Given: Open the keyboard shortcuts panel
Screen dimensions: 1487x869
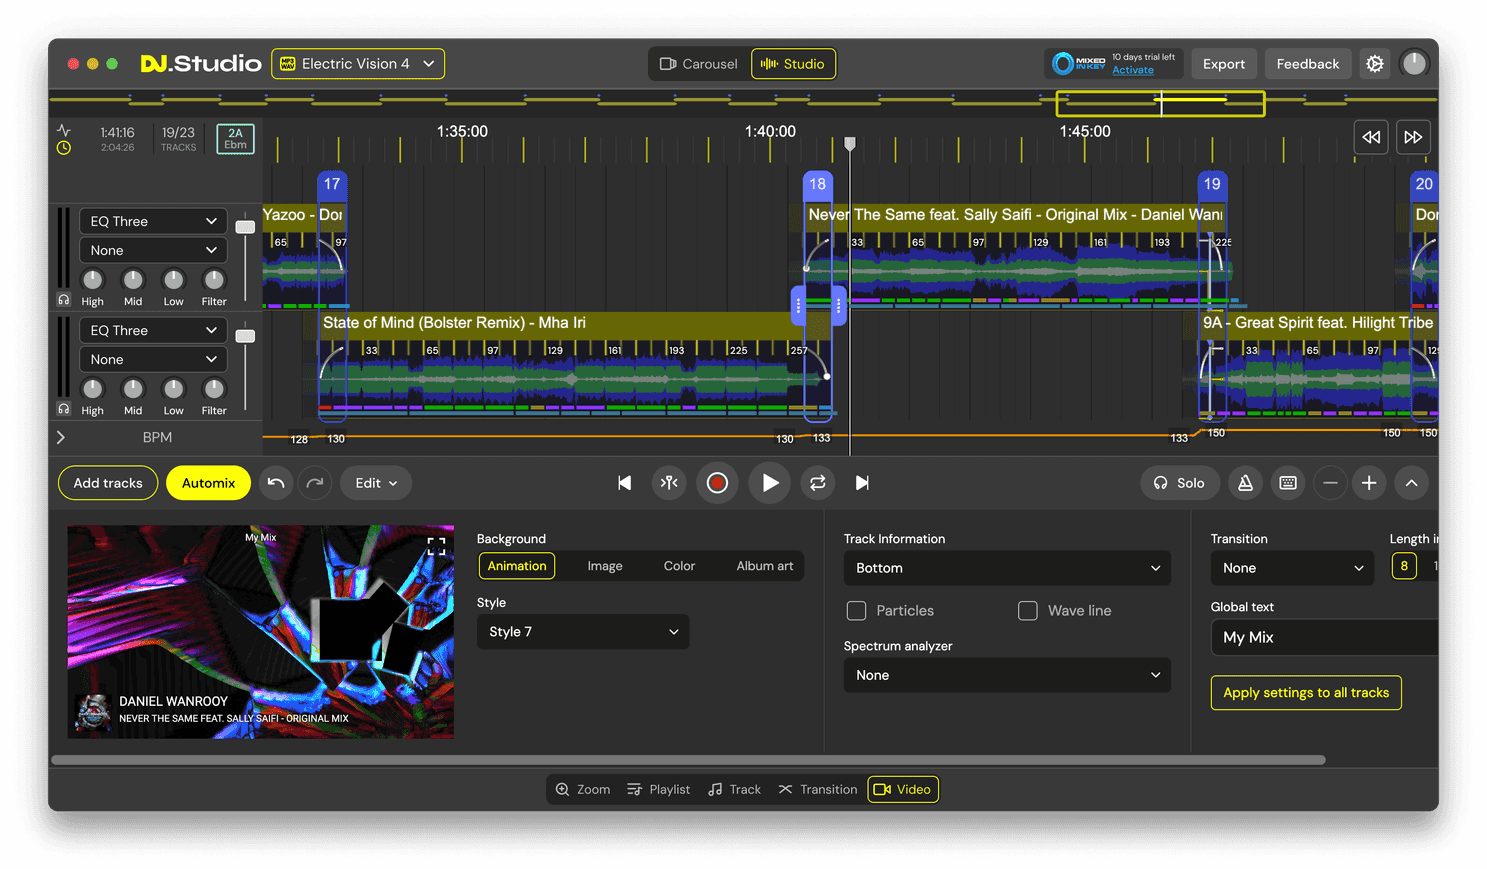Looking at the screenshot, I should (x=1288, y=483).
